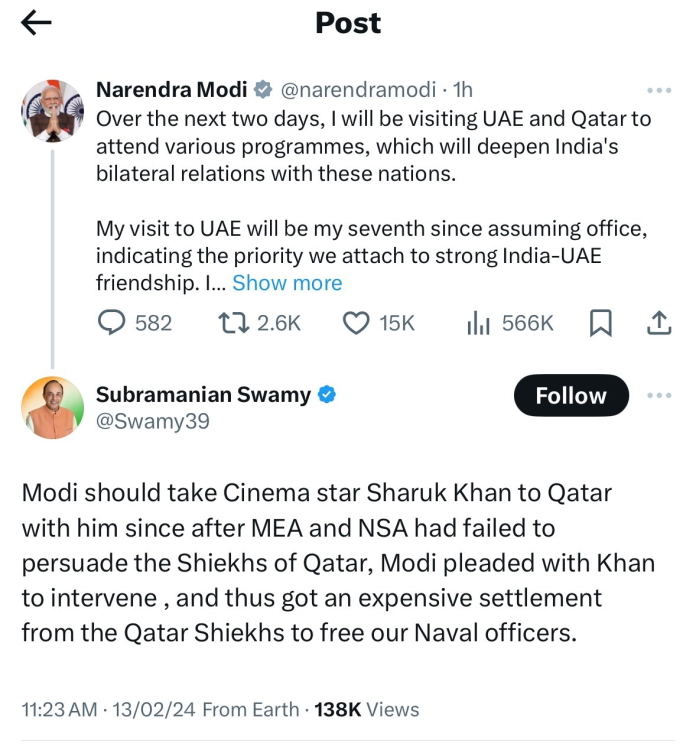Screen dimensions: 696x750
Task: Open Subramanian Swamy's profile picture
Action: [x=52, y=408]
